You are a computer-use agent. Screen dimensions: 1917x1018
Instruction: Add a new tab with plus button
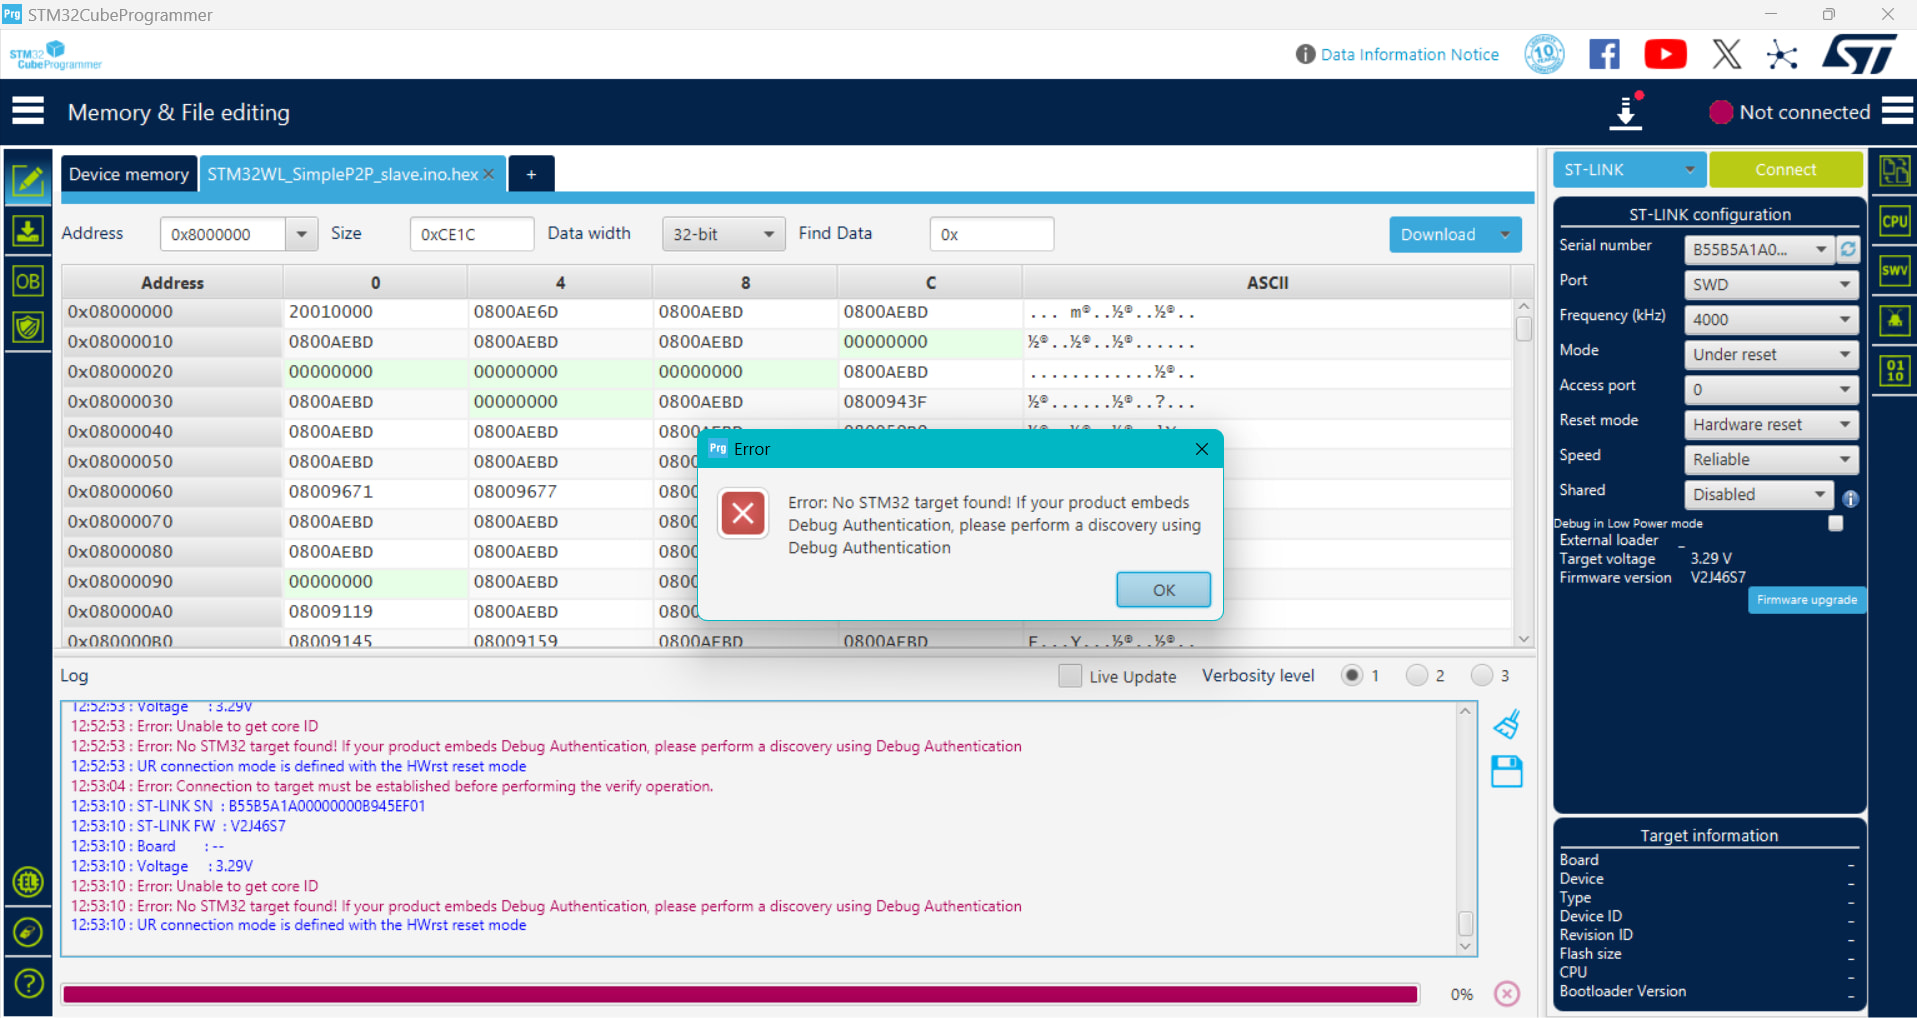(x=531, y=174)
